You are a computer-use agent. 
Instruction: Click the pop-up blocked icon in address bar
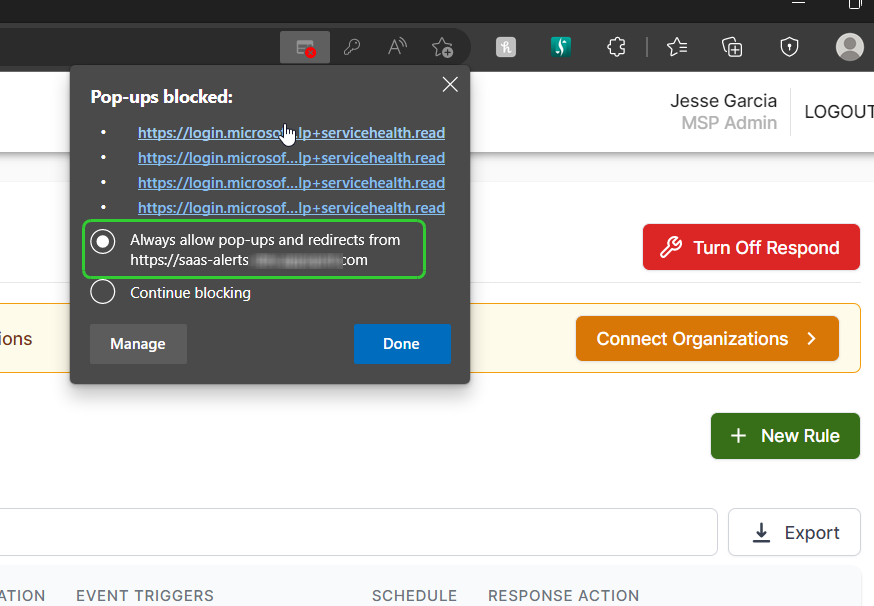305,47
